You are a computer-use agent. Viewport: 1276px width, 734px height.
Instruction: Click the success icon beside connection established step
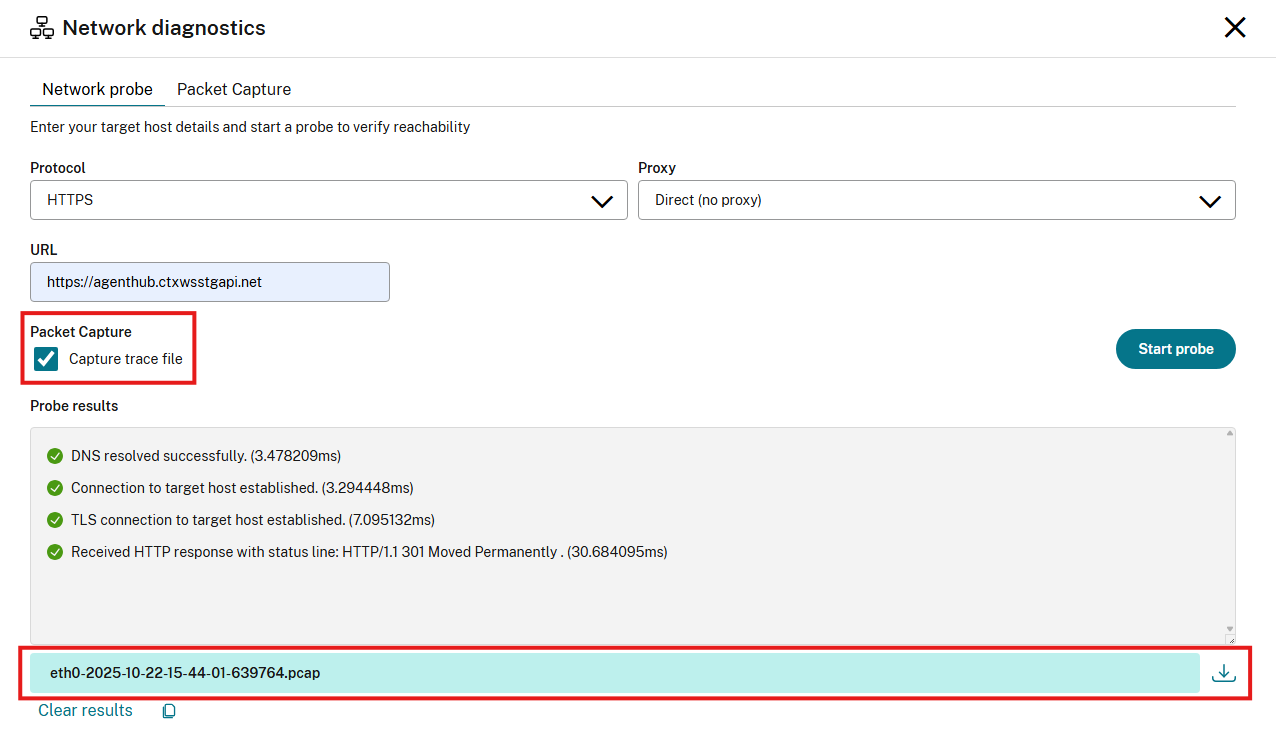pos(55,487)
